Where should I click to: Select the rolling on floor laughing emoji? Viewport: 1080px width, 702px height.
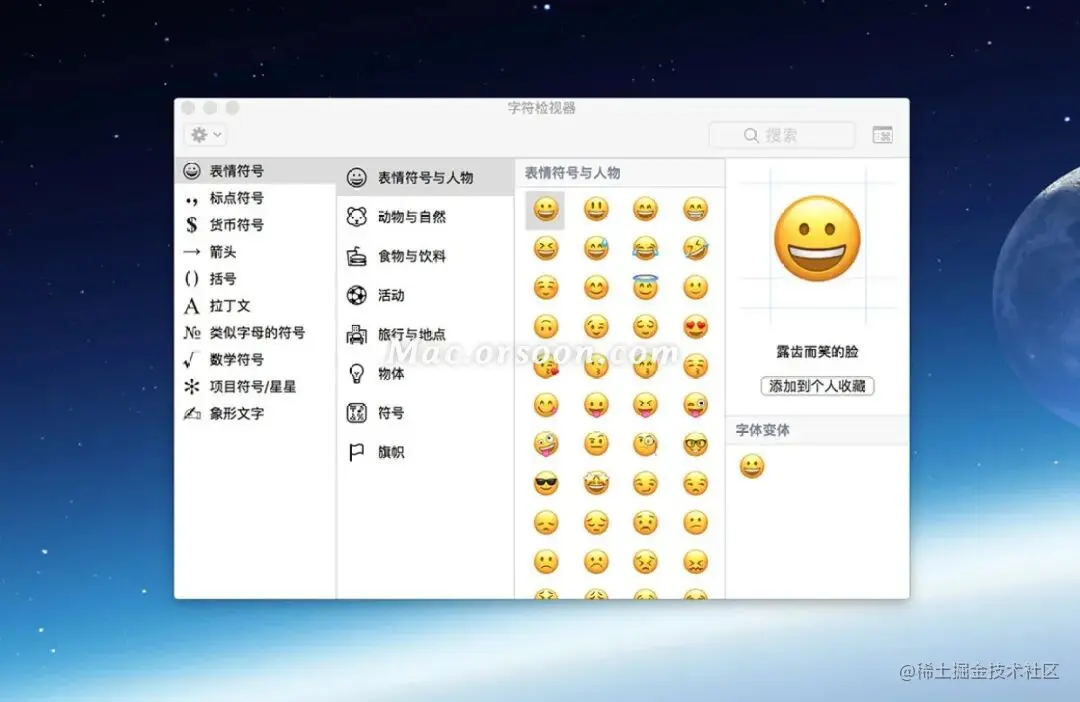[696, 249]
